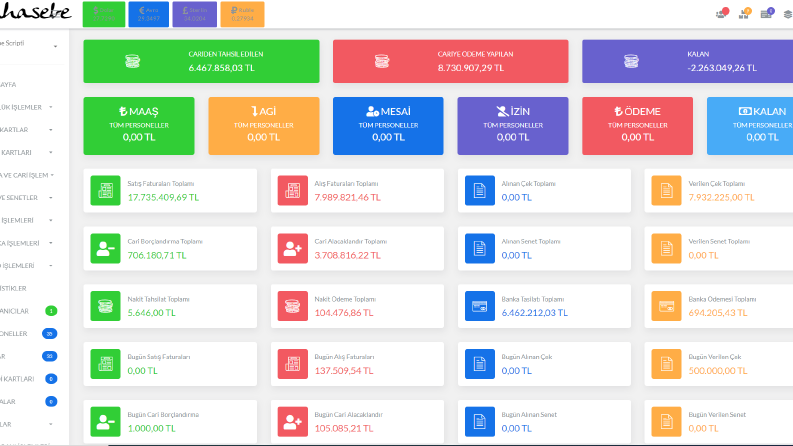Click the Banka Ödemesi Toplamı orange card icon

click(666, 306)
